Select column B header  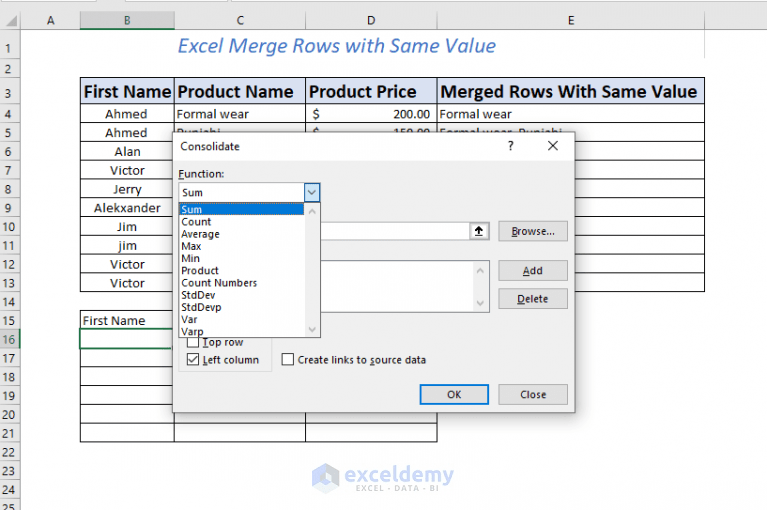click(127, 21)
